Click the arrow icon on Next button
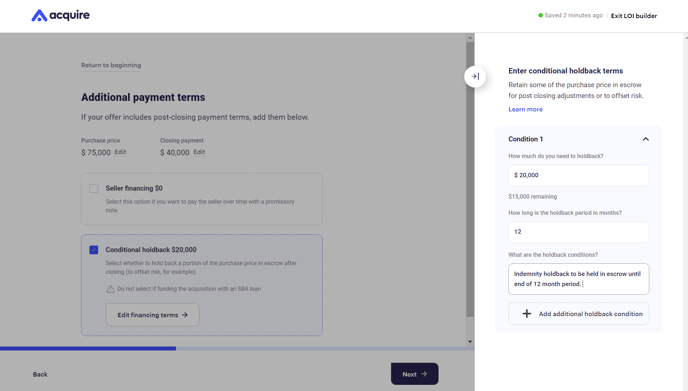Image resolution: width=688 pixels, height=391 pixels. pos(424,374)
